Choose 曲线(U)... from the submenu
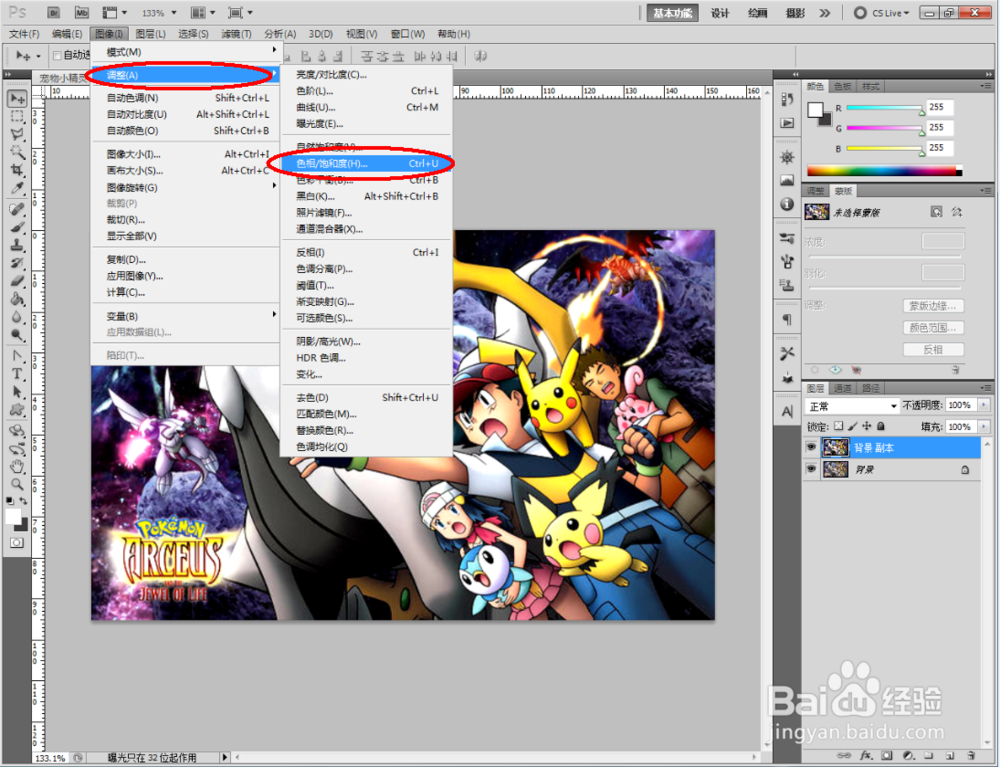 [x=367, y=107]
